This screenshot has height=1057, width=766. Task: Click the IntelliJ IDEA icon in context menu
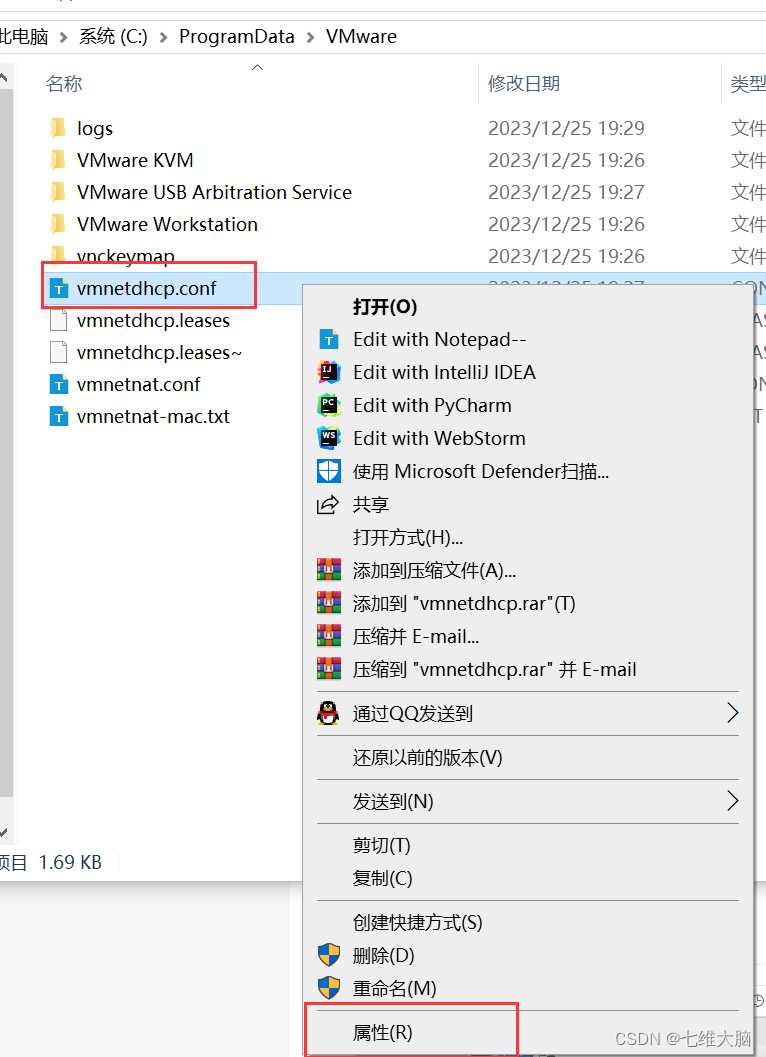tap(328, 372)
